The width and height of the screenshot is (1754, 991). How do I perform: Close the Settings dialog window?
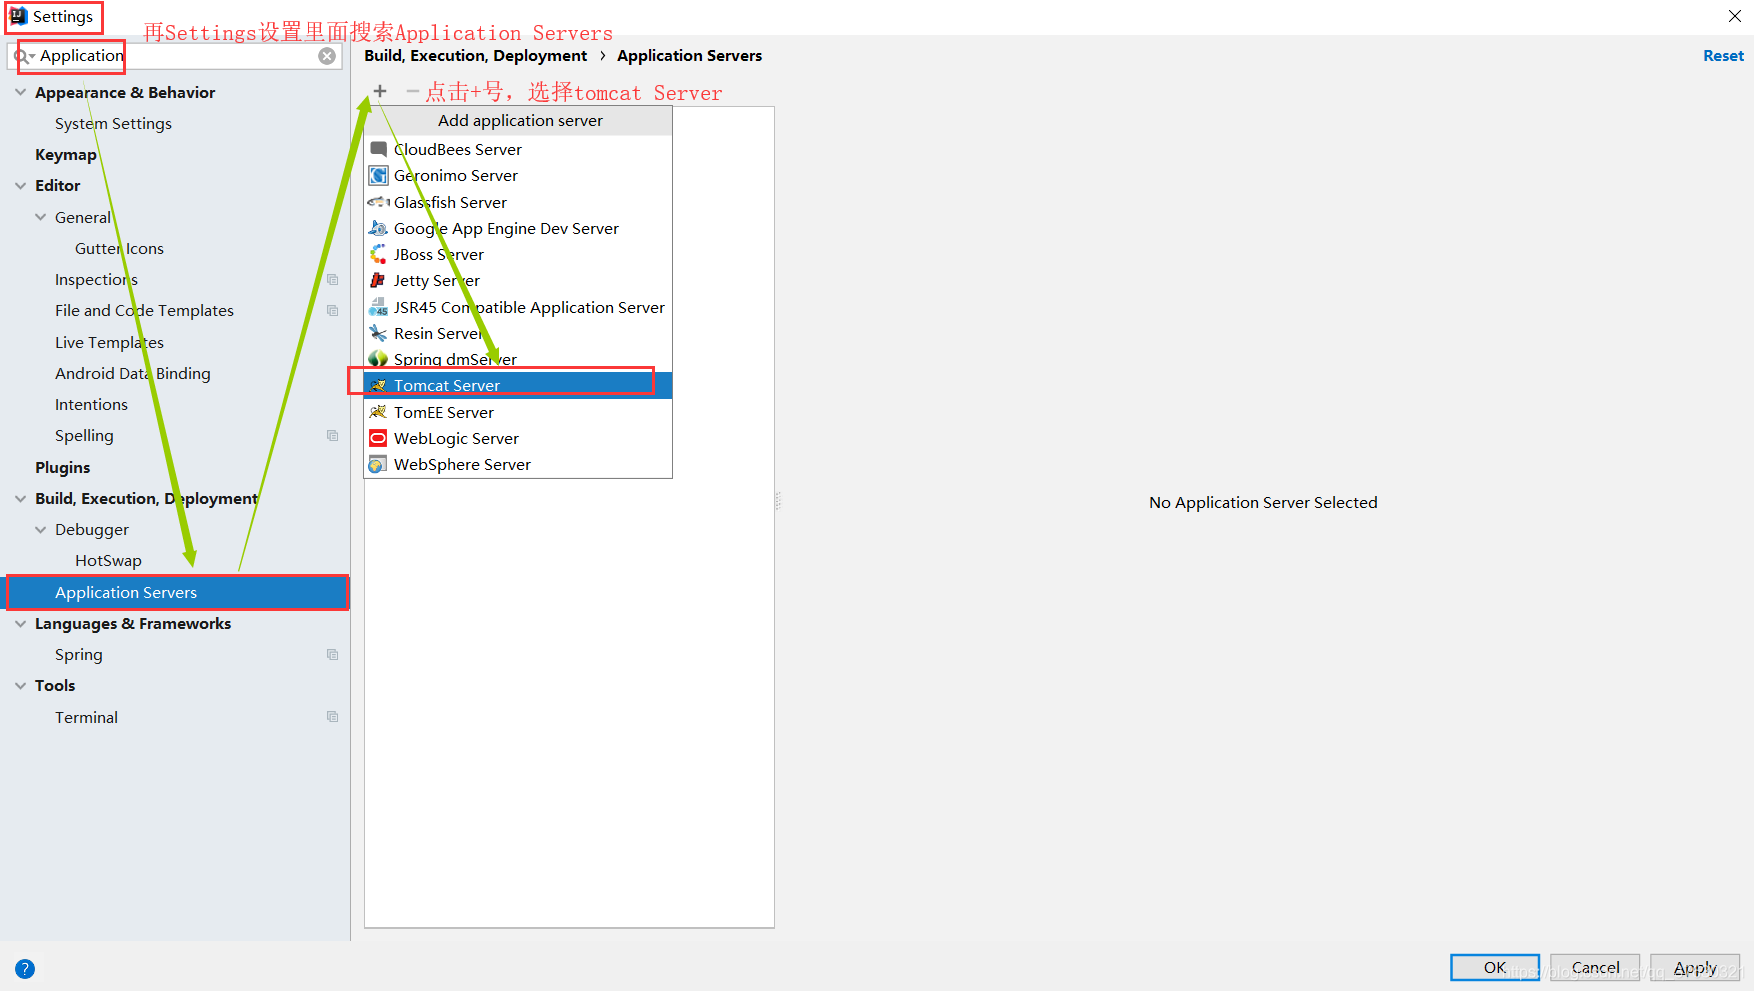[x=1735, y=16]
